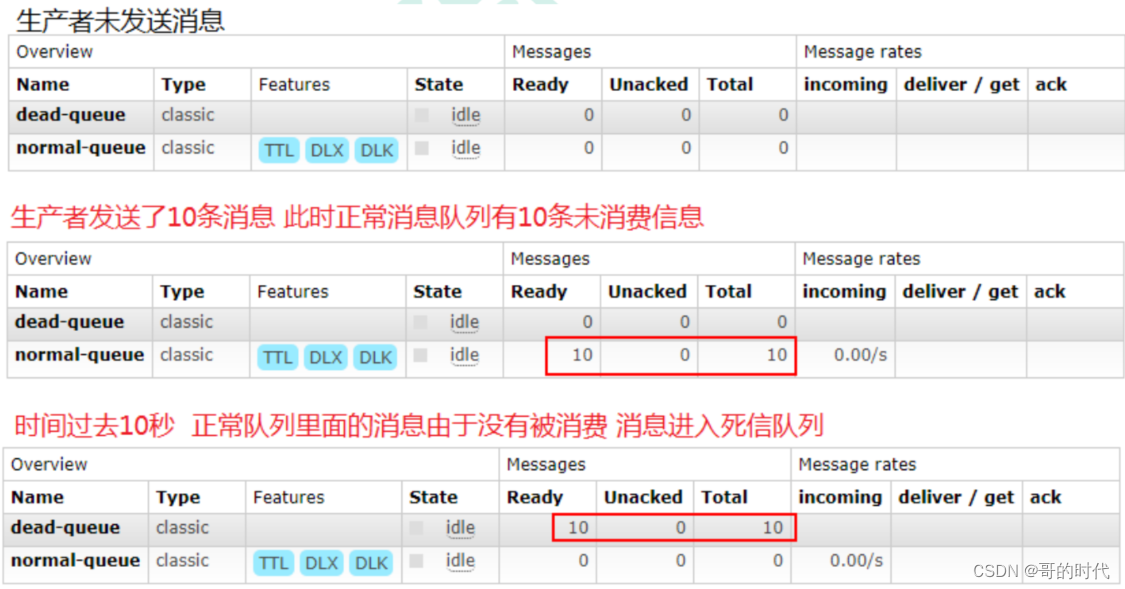Sort bottom table by Total column
The width and height of the screenshot is (1125, 589).
tap(724, 497)
